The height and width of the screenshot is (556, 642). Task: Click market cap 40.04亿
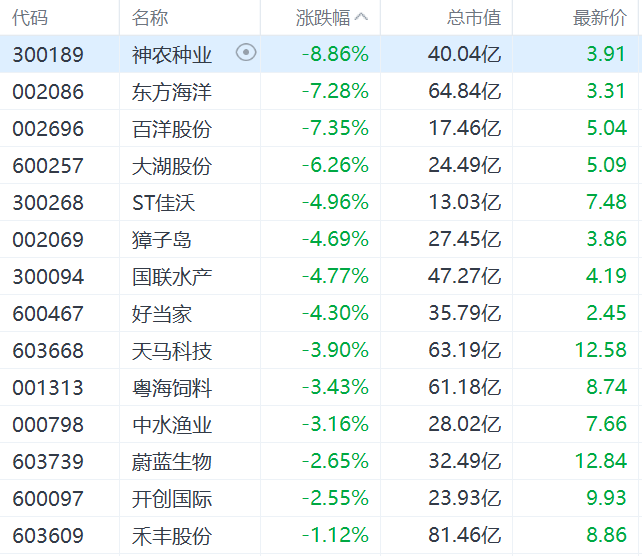[464, 54]
